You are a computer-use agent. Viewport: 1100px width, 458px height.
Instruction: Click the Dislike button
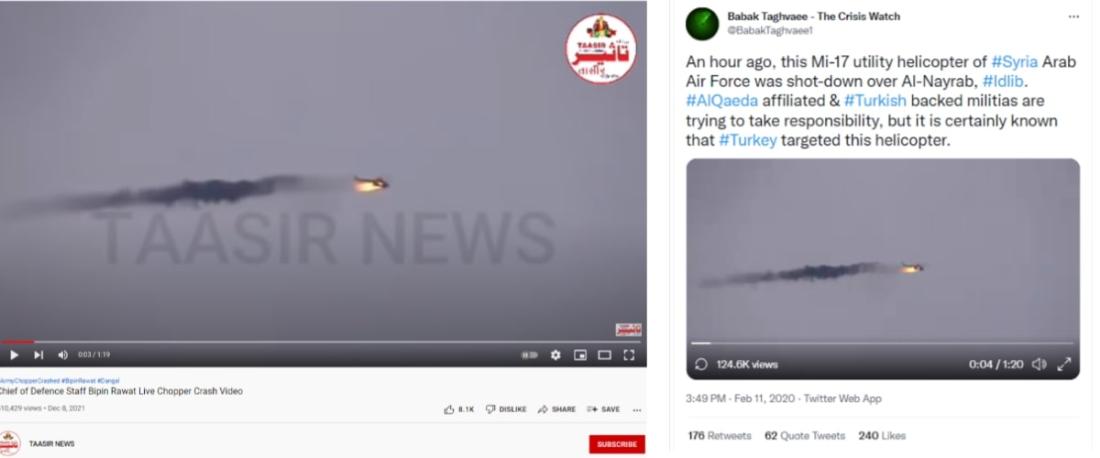coord(506,410)
